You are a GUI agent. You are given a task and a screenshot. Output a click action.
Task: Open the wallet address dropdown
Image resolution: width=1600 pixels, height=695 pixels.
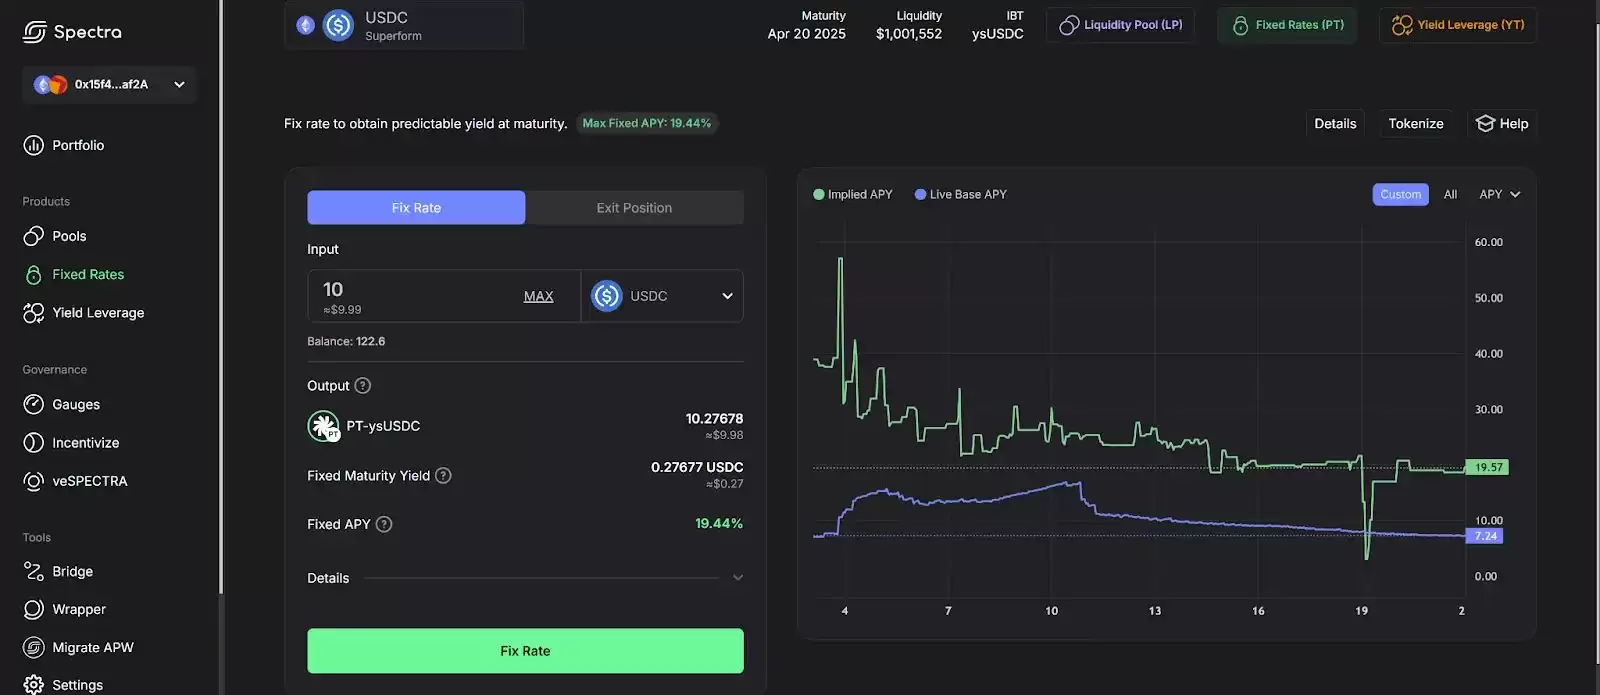(x=179, y=84)
